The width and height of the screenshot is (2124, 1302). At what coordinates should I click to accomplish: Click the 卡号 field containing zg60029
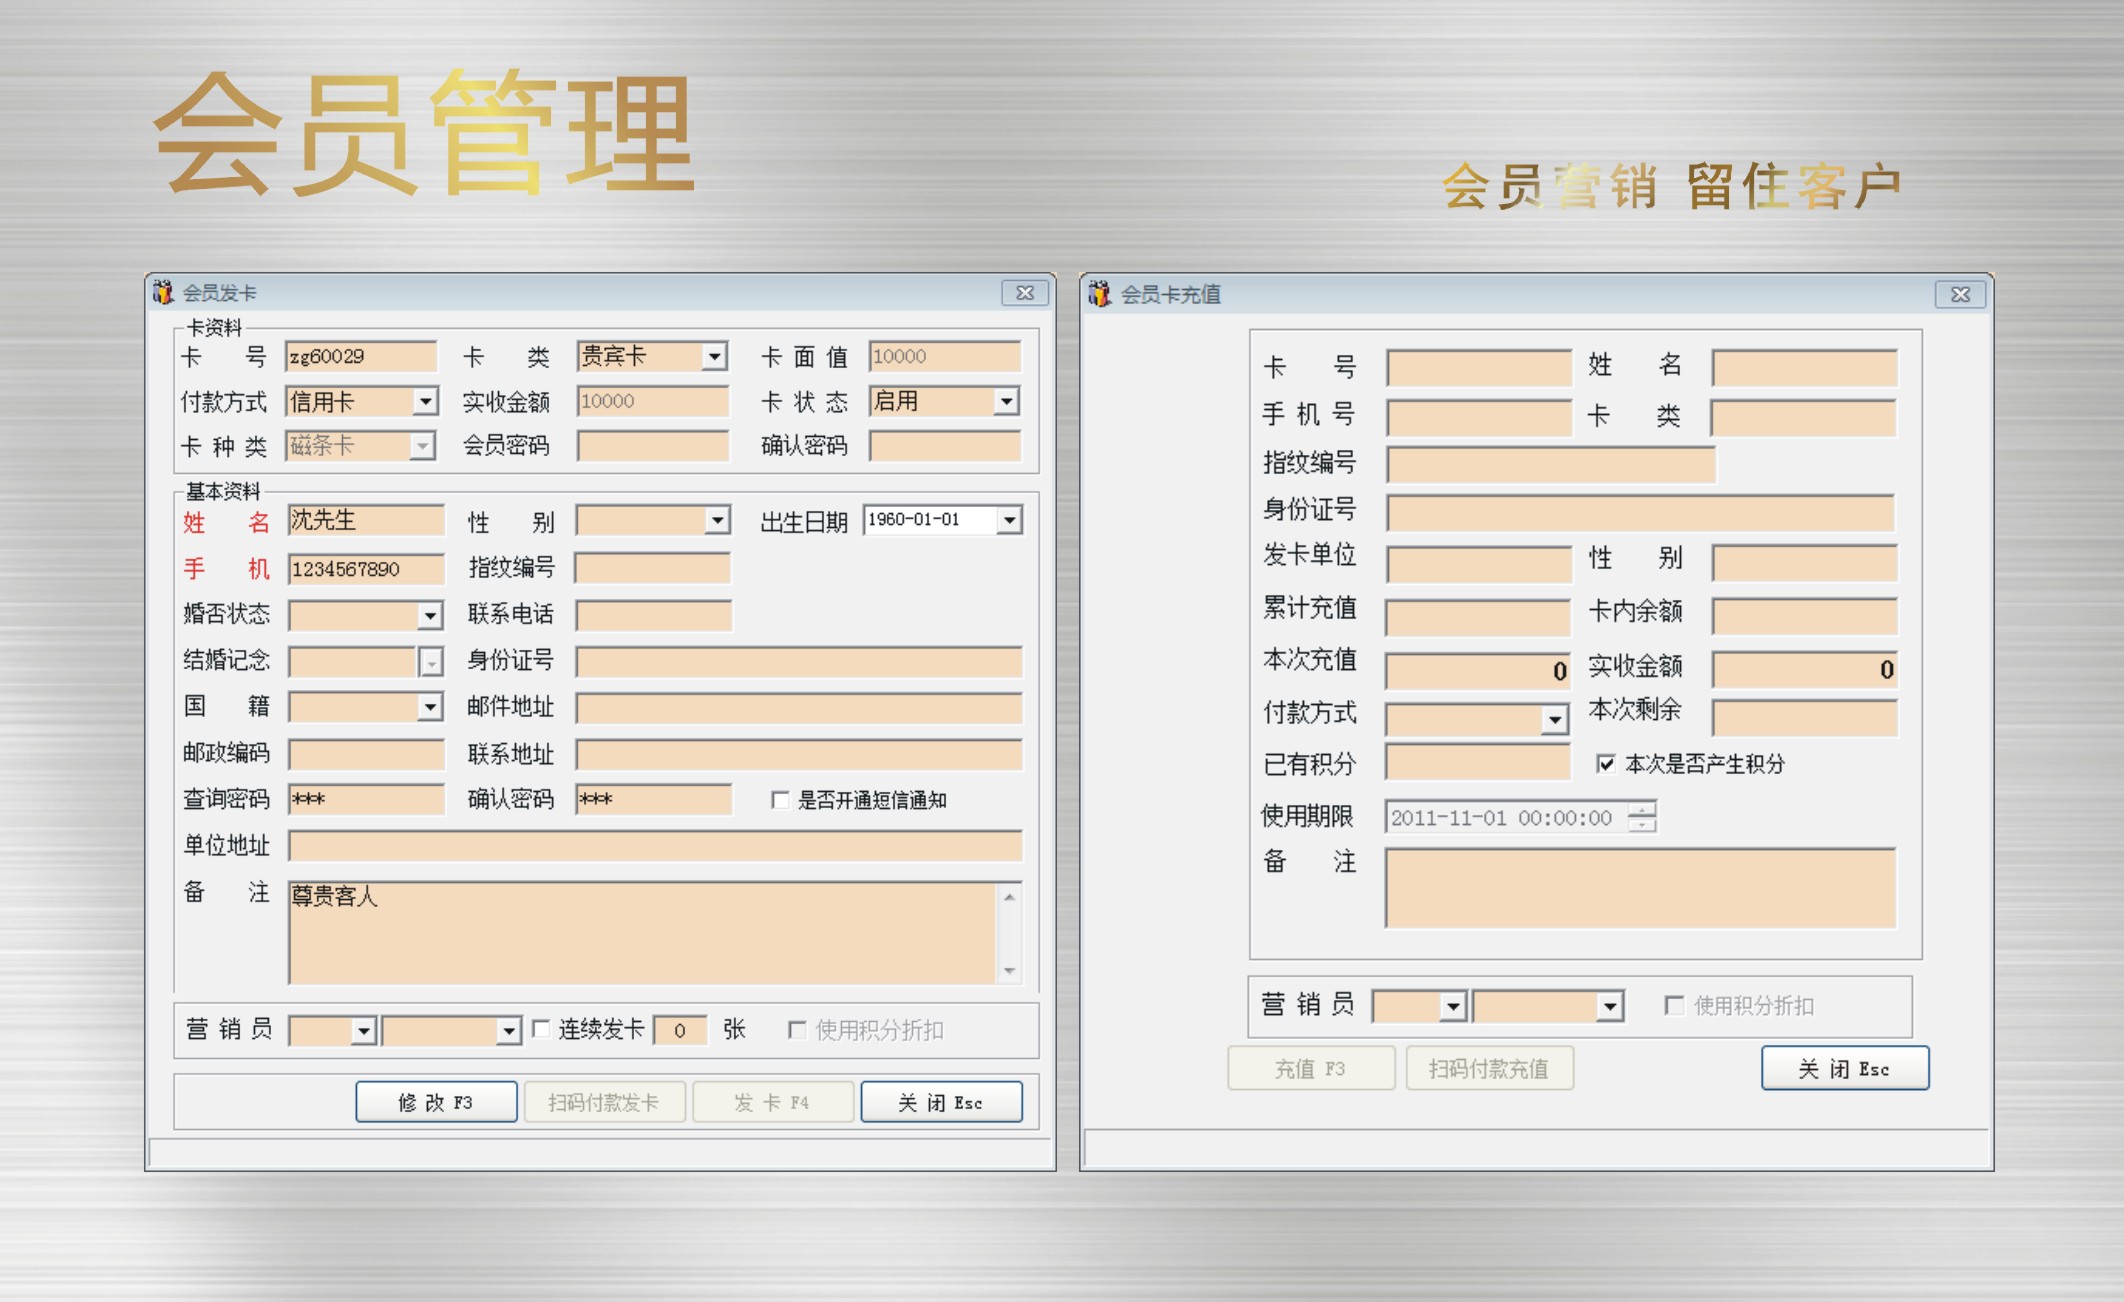pos(361,356)
